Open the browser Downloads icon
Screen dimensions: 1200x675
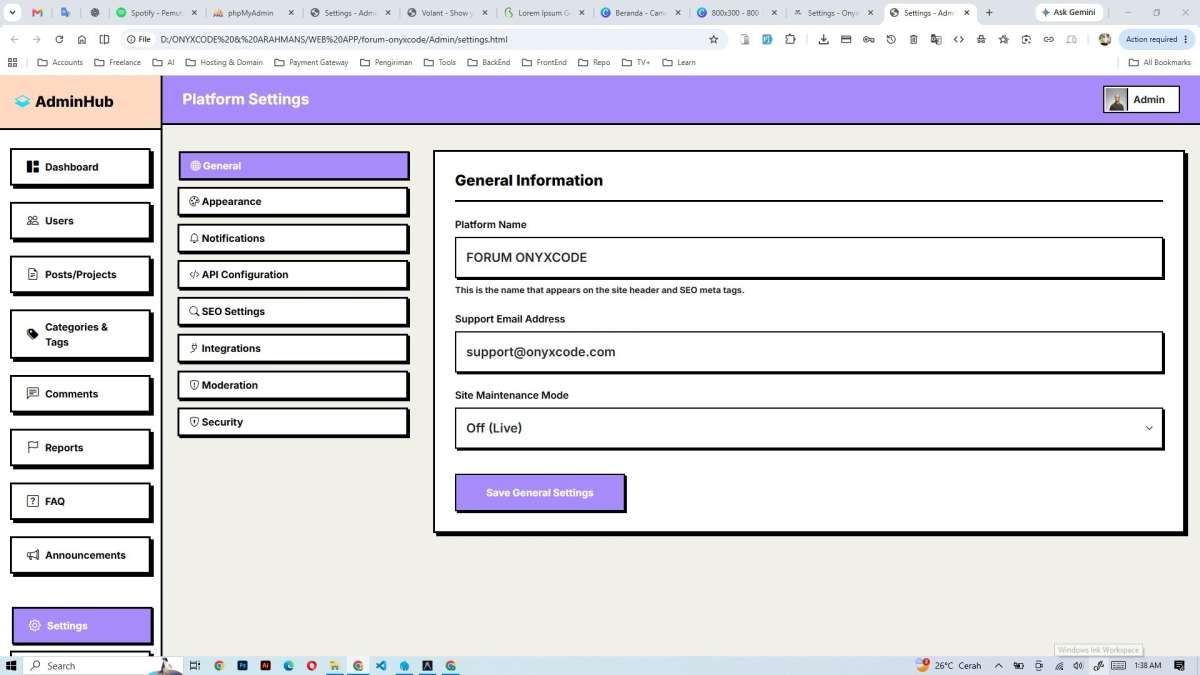point(823,39)
